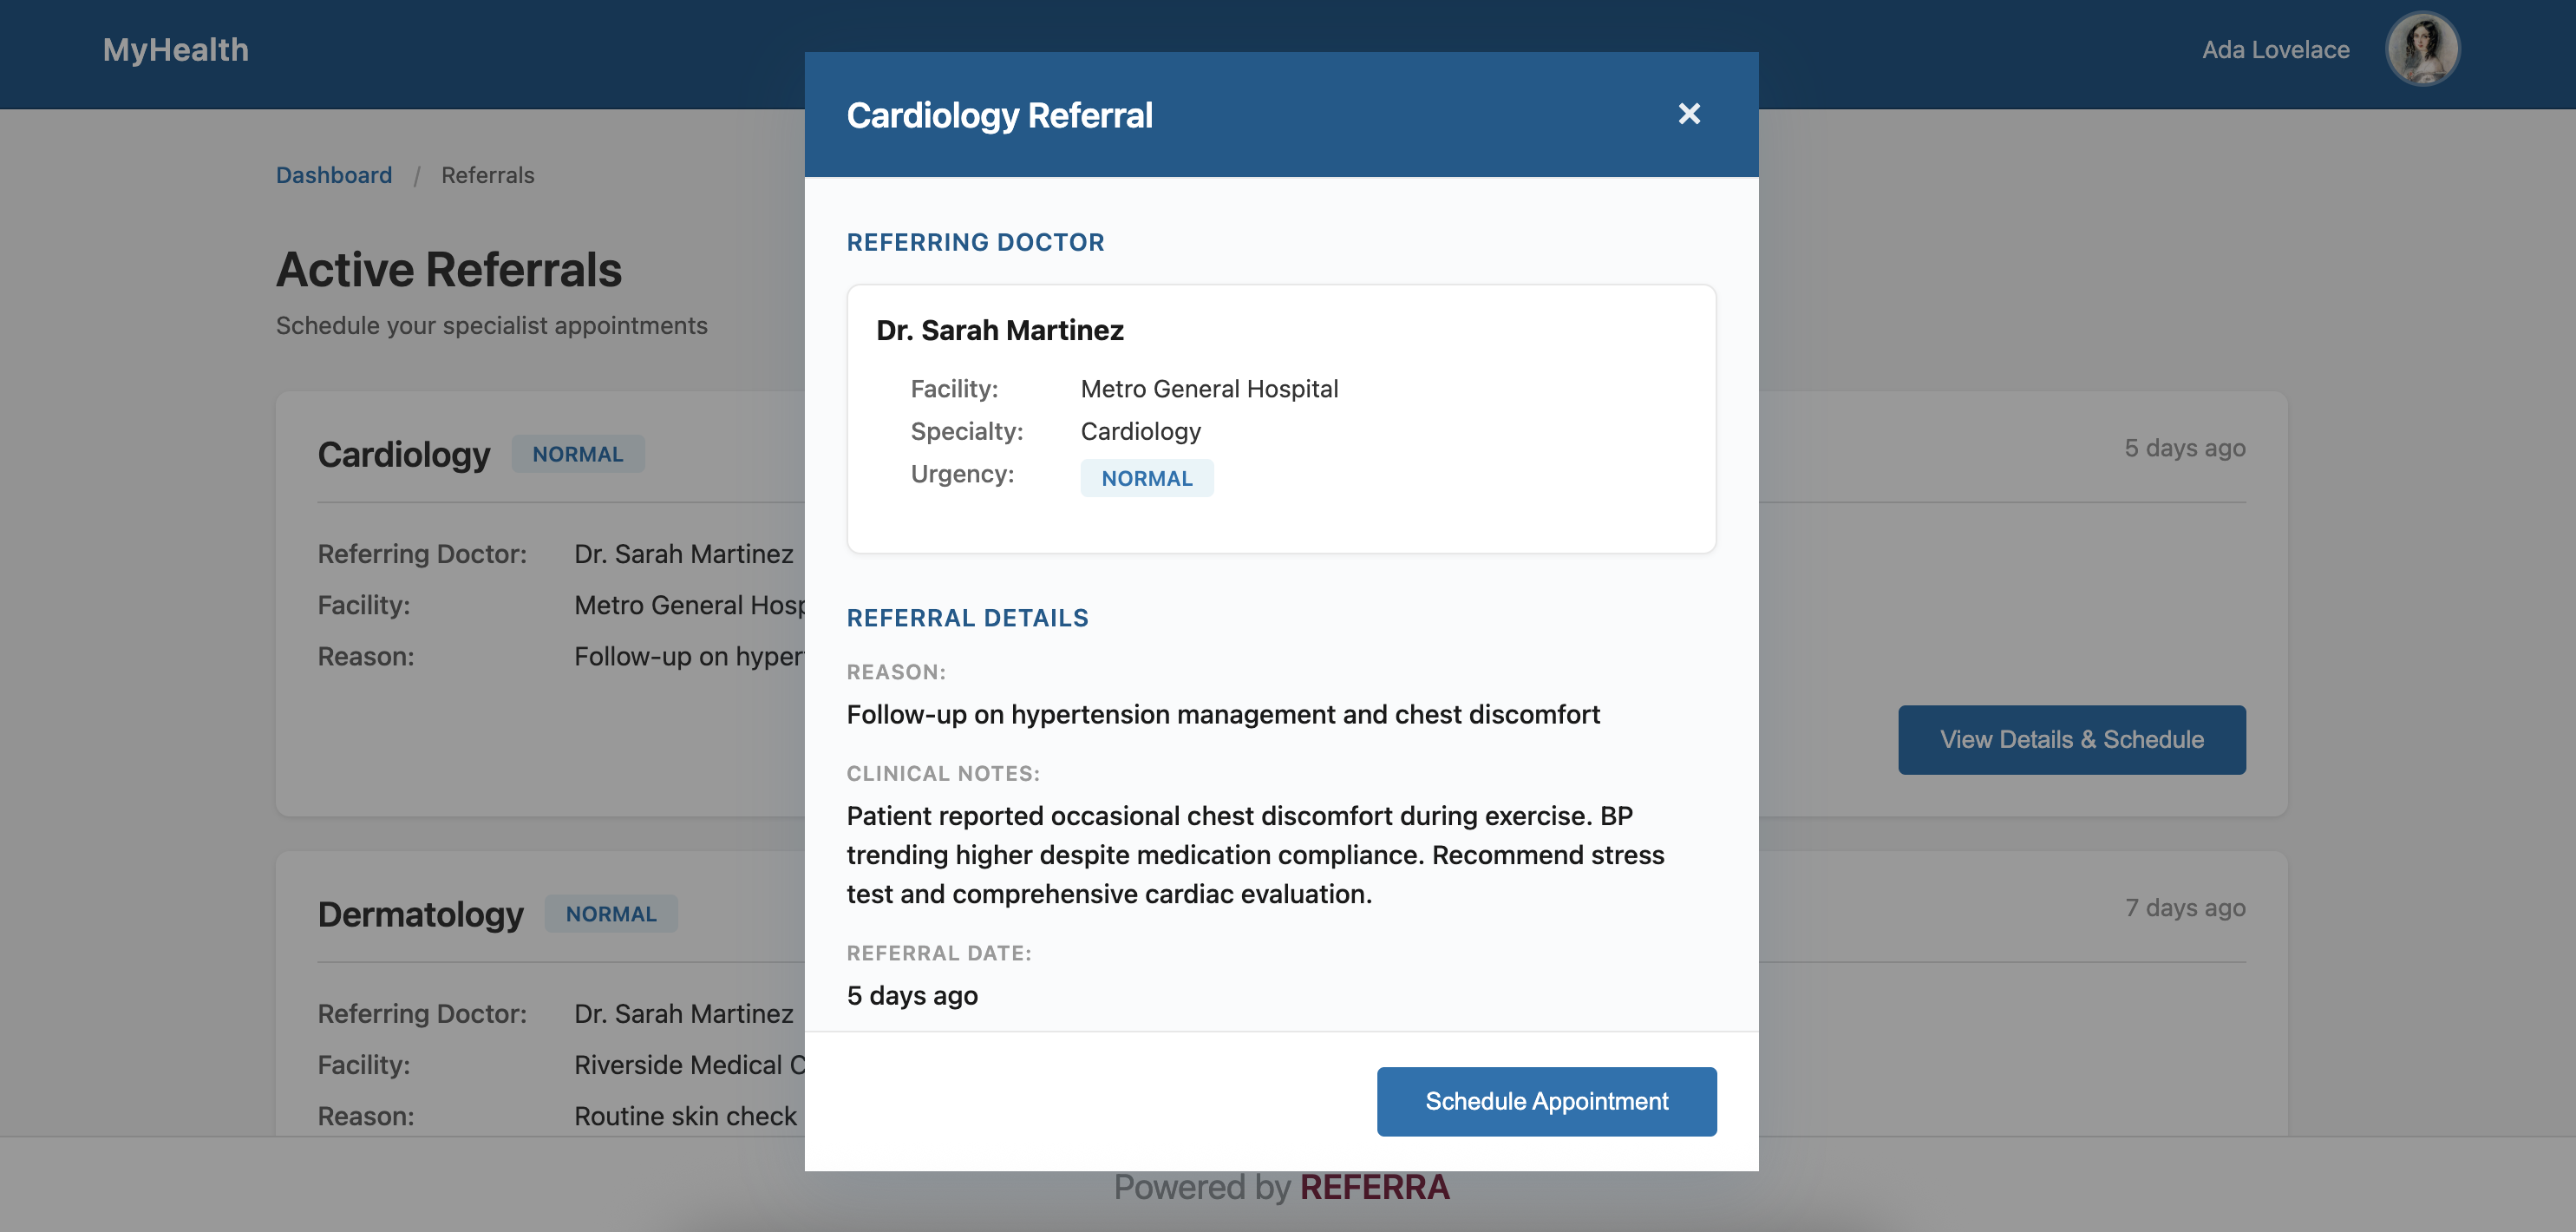
Task: Click the Cardiology Referral dialog title
Action: click(x=999, y=115)
